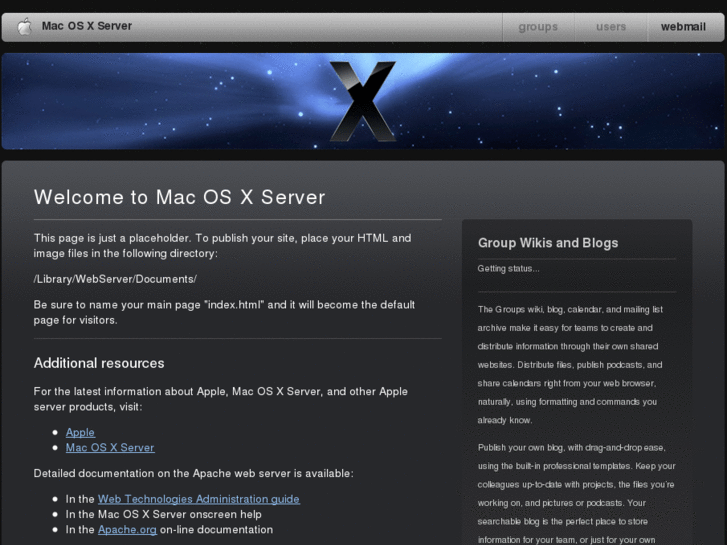Click the placeholder notice paragraph
Screen dimensions: 727x545
[x=222, y=245]
